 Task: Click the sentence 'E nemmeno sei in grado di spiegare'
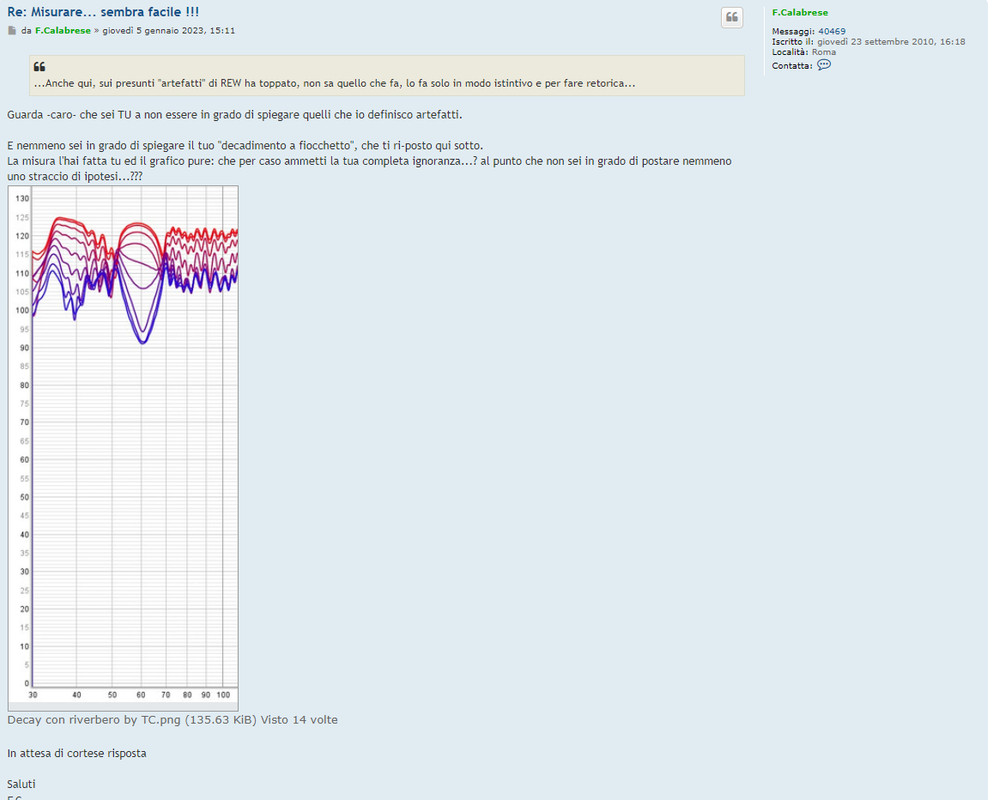point(245,145)
